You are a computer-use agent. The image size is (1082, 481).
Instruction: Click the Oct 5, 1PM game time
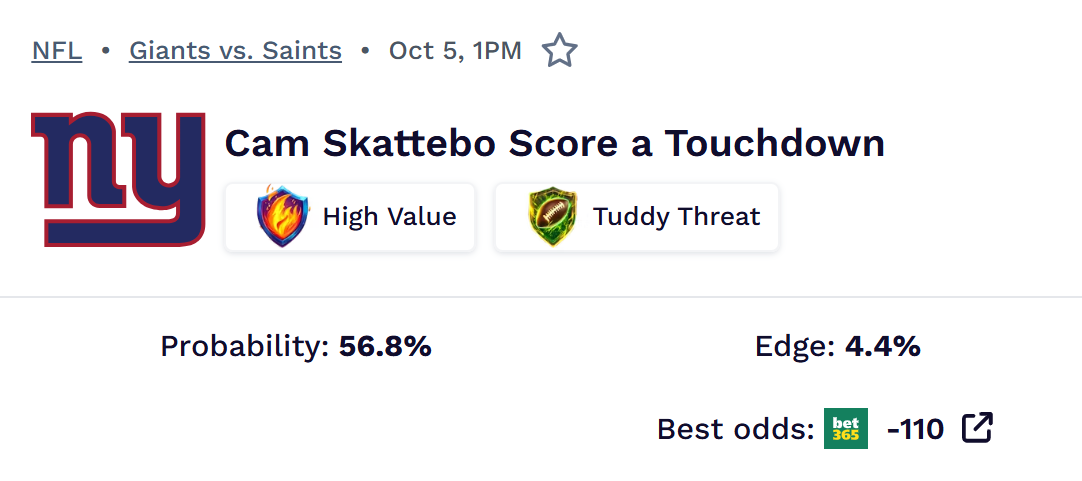pyautogui.click(x=455, y=50)
